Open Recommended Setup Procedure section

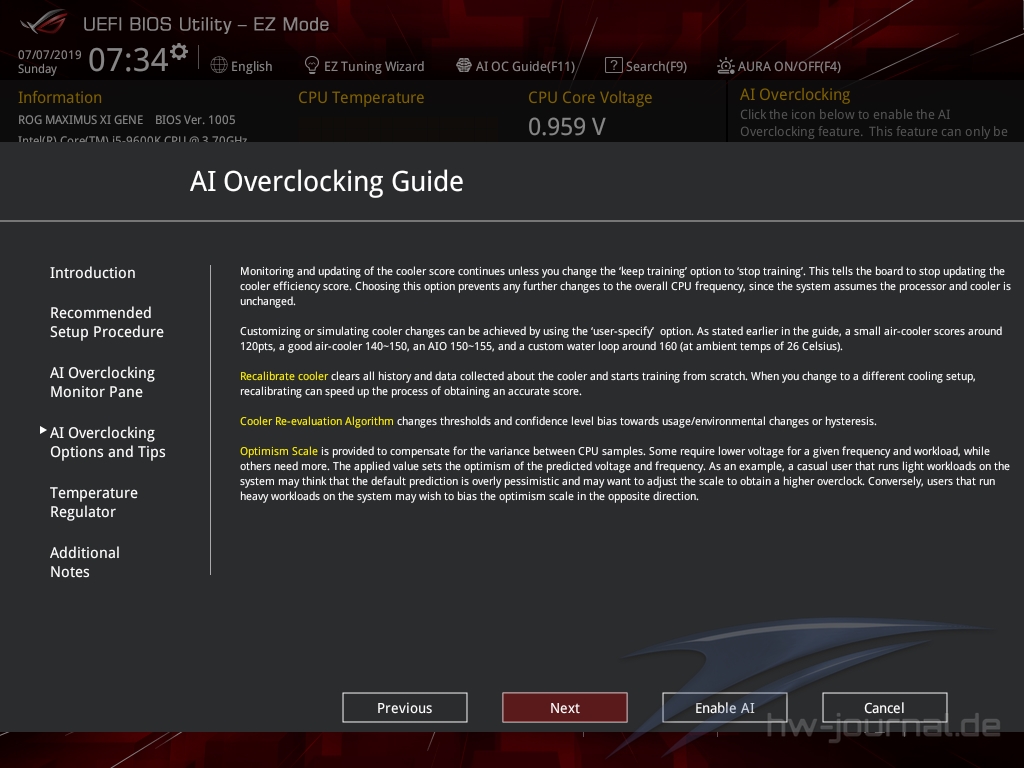click(106, 322)
